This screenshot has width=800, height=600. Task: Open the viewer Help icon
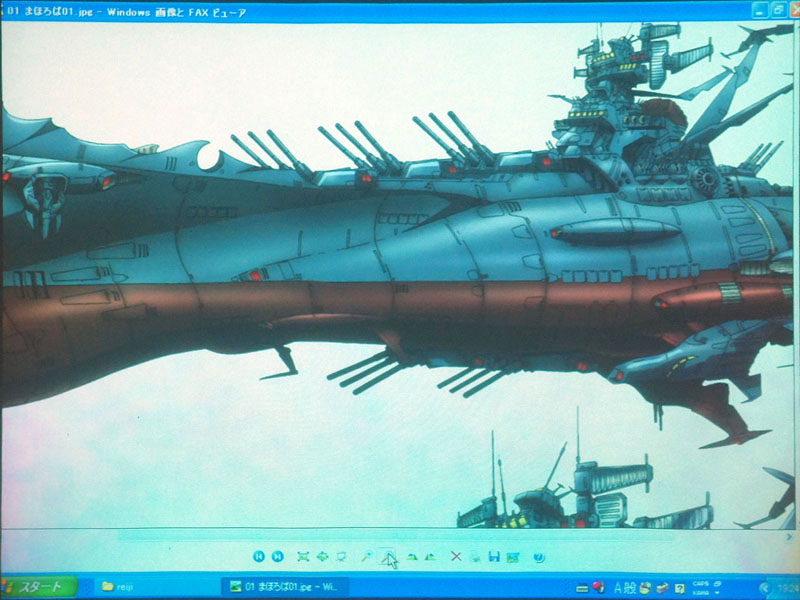point(539,556)
